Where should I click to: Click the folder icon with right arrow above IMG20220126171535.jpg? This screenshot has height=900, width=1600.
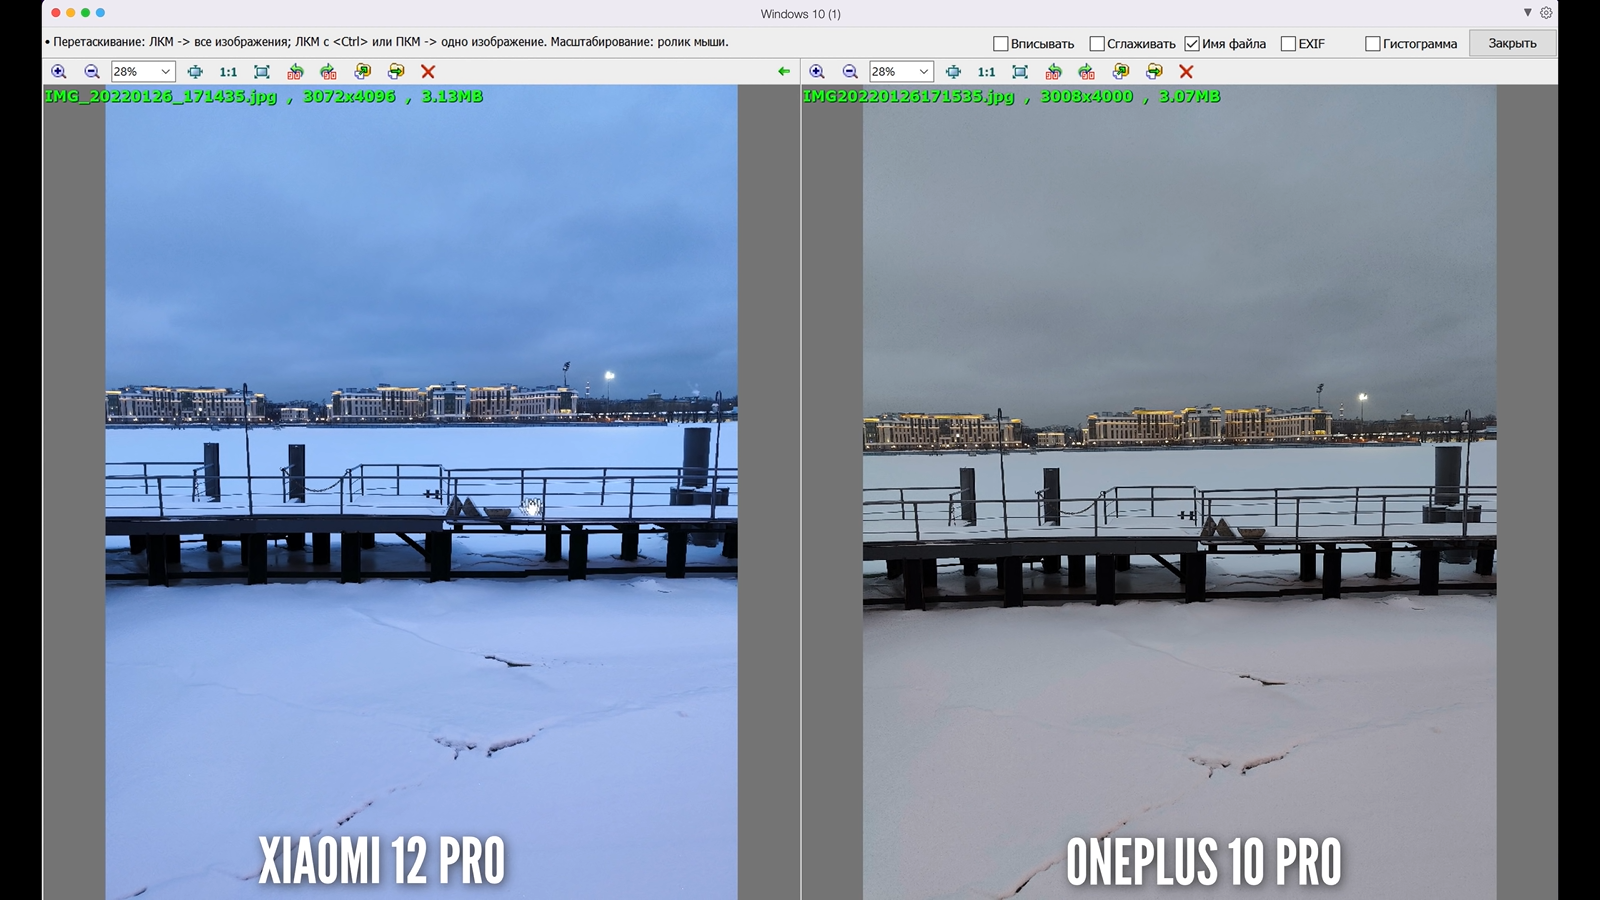pos(1154,72)
